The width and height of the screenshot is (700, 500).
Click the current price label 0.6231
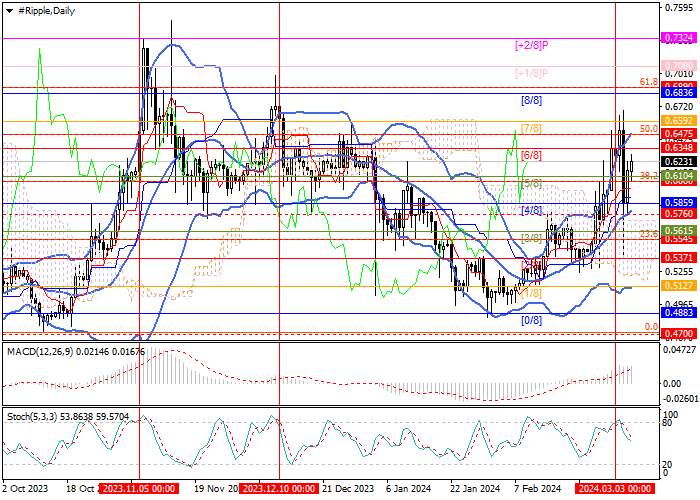[679, 162]
